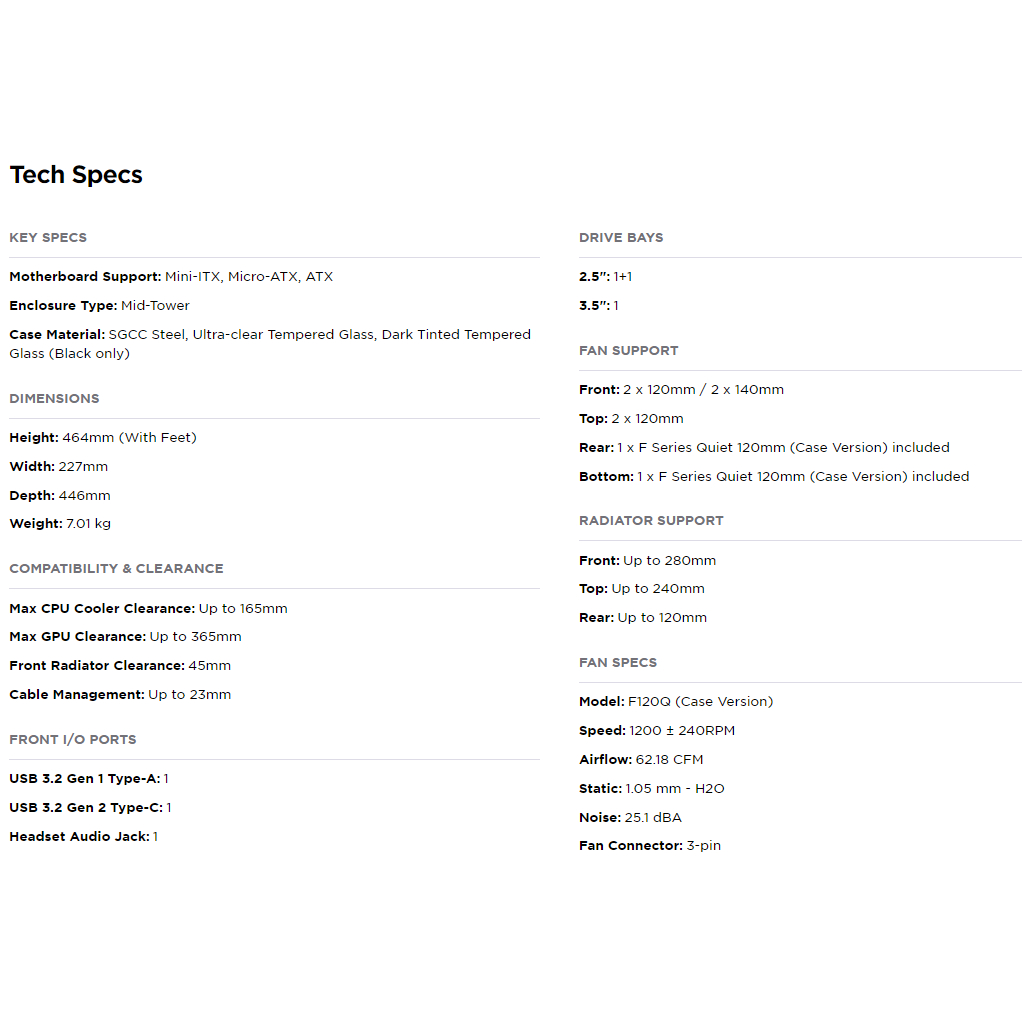Click the Fan Connector 3-pin line

coord(650,845)
